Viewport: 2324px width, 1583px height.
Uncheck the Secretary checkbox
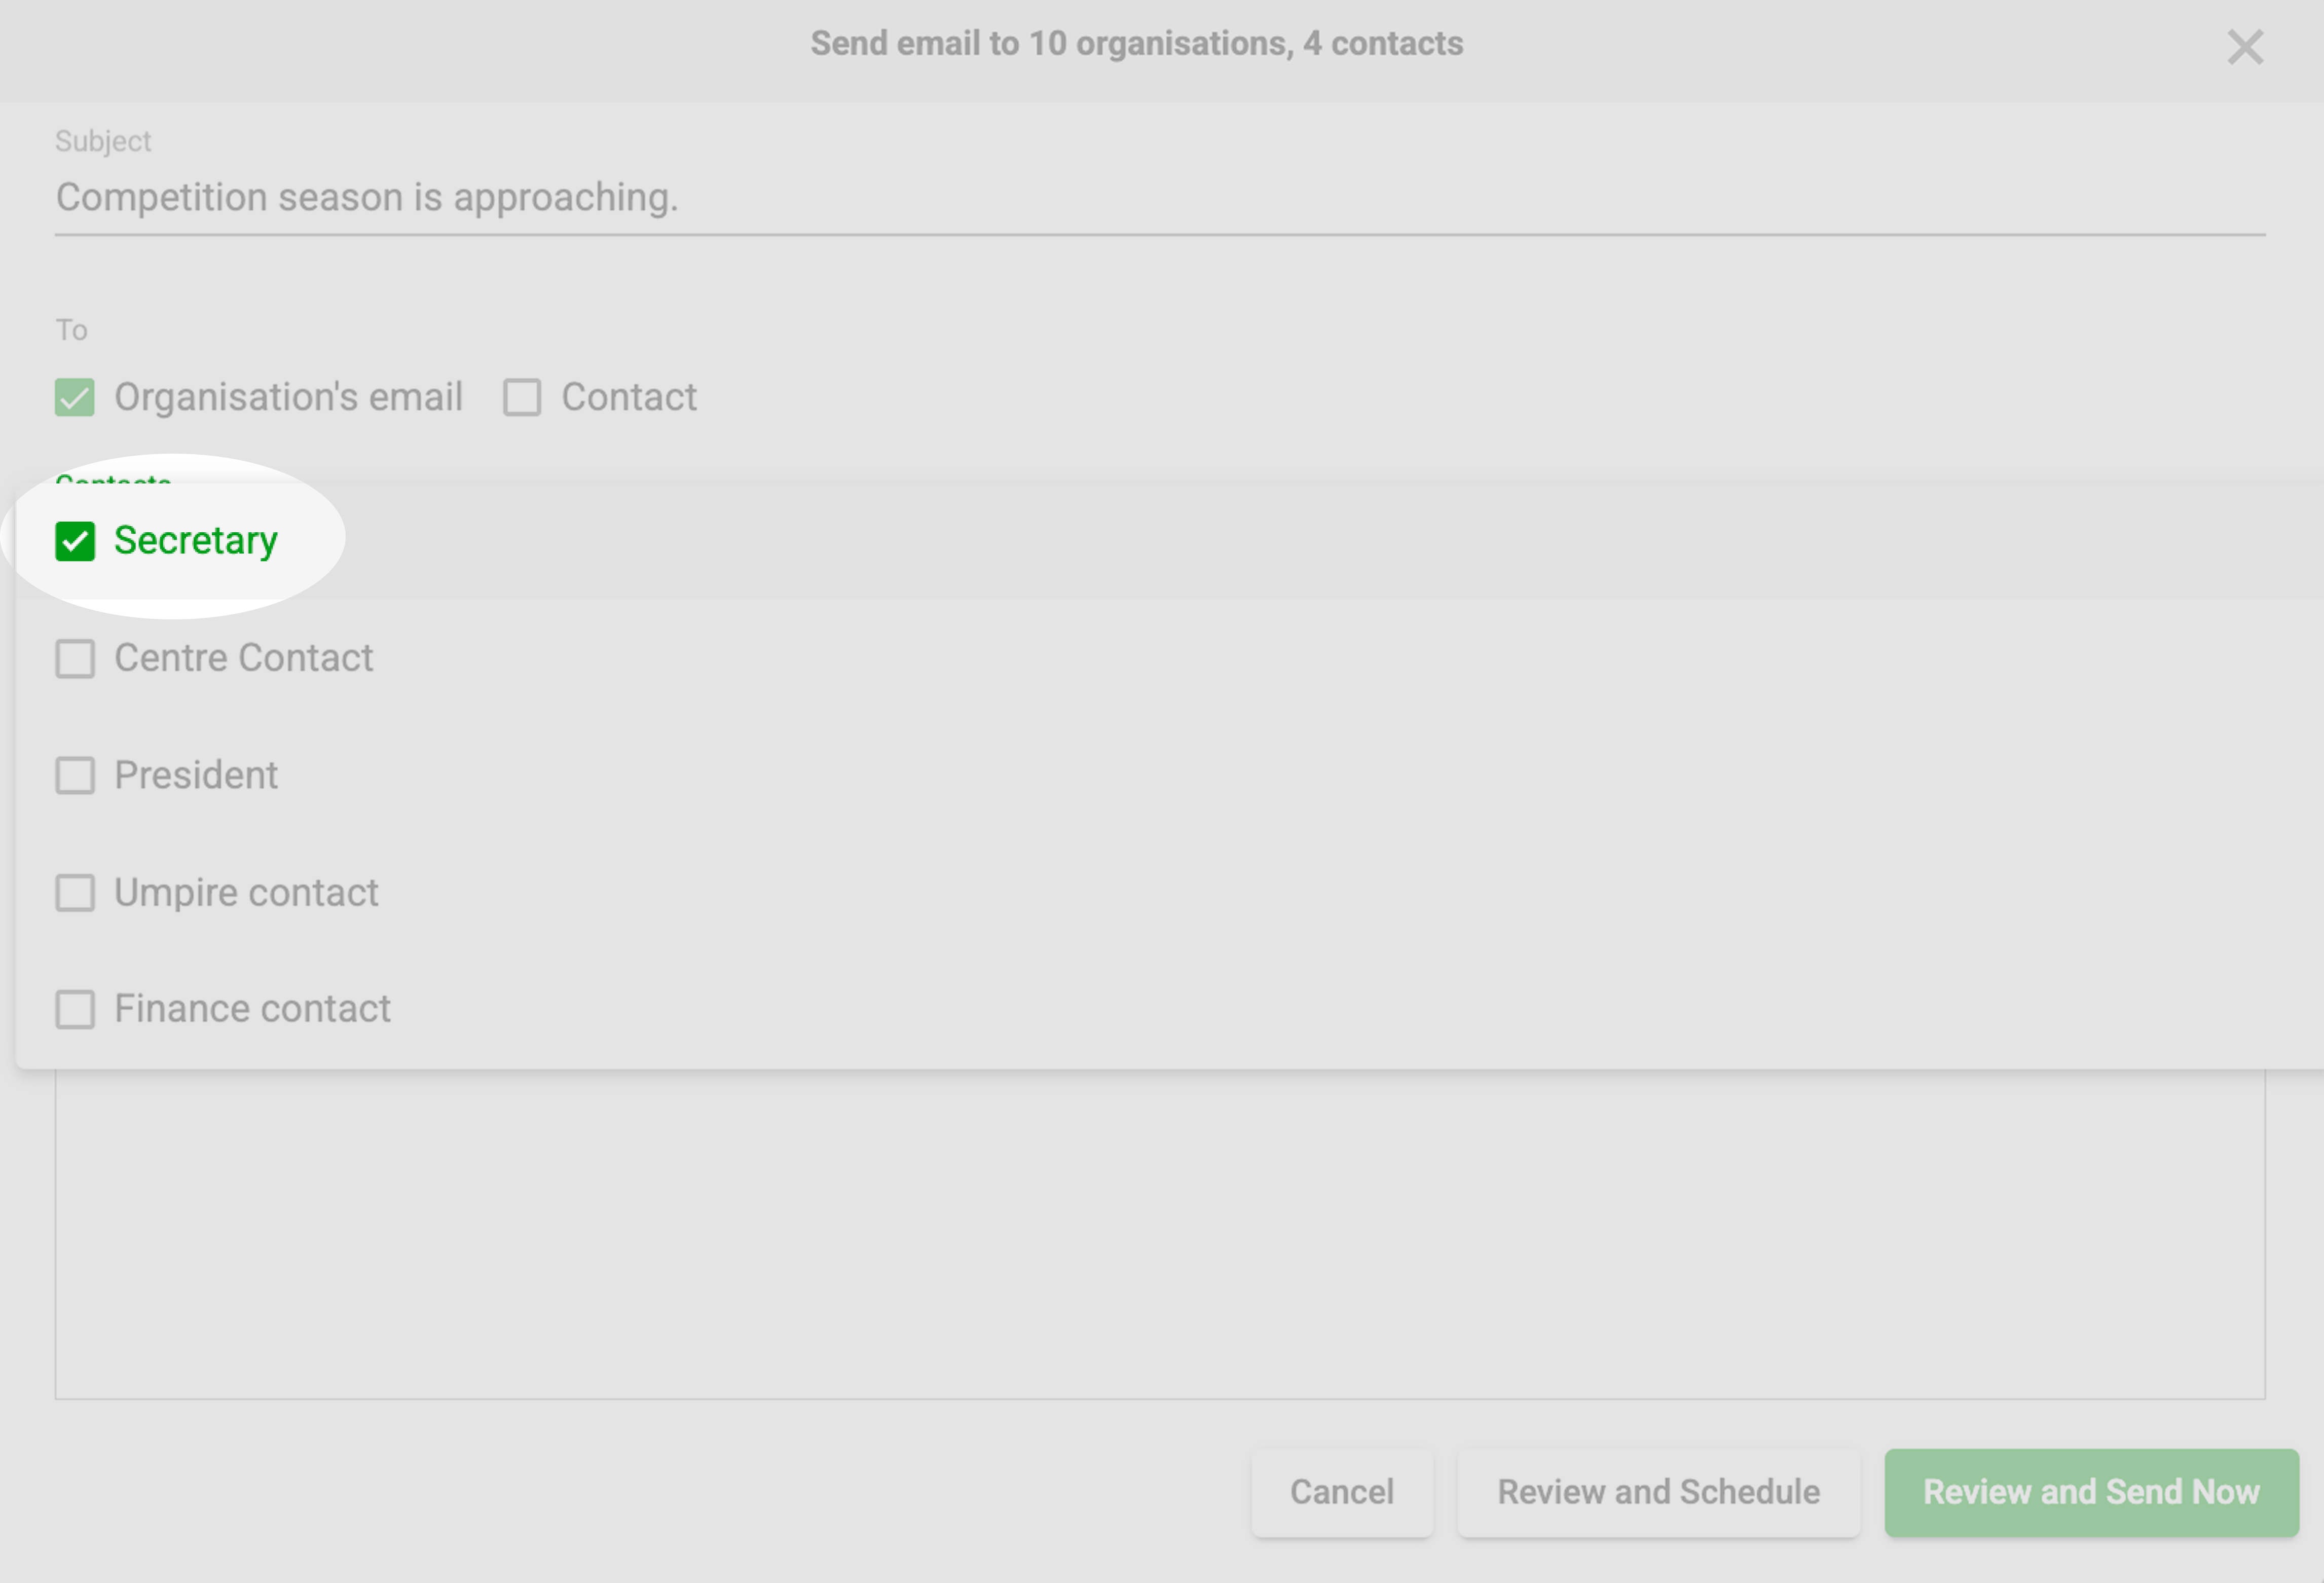click(x=75, y=541)
